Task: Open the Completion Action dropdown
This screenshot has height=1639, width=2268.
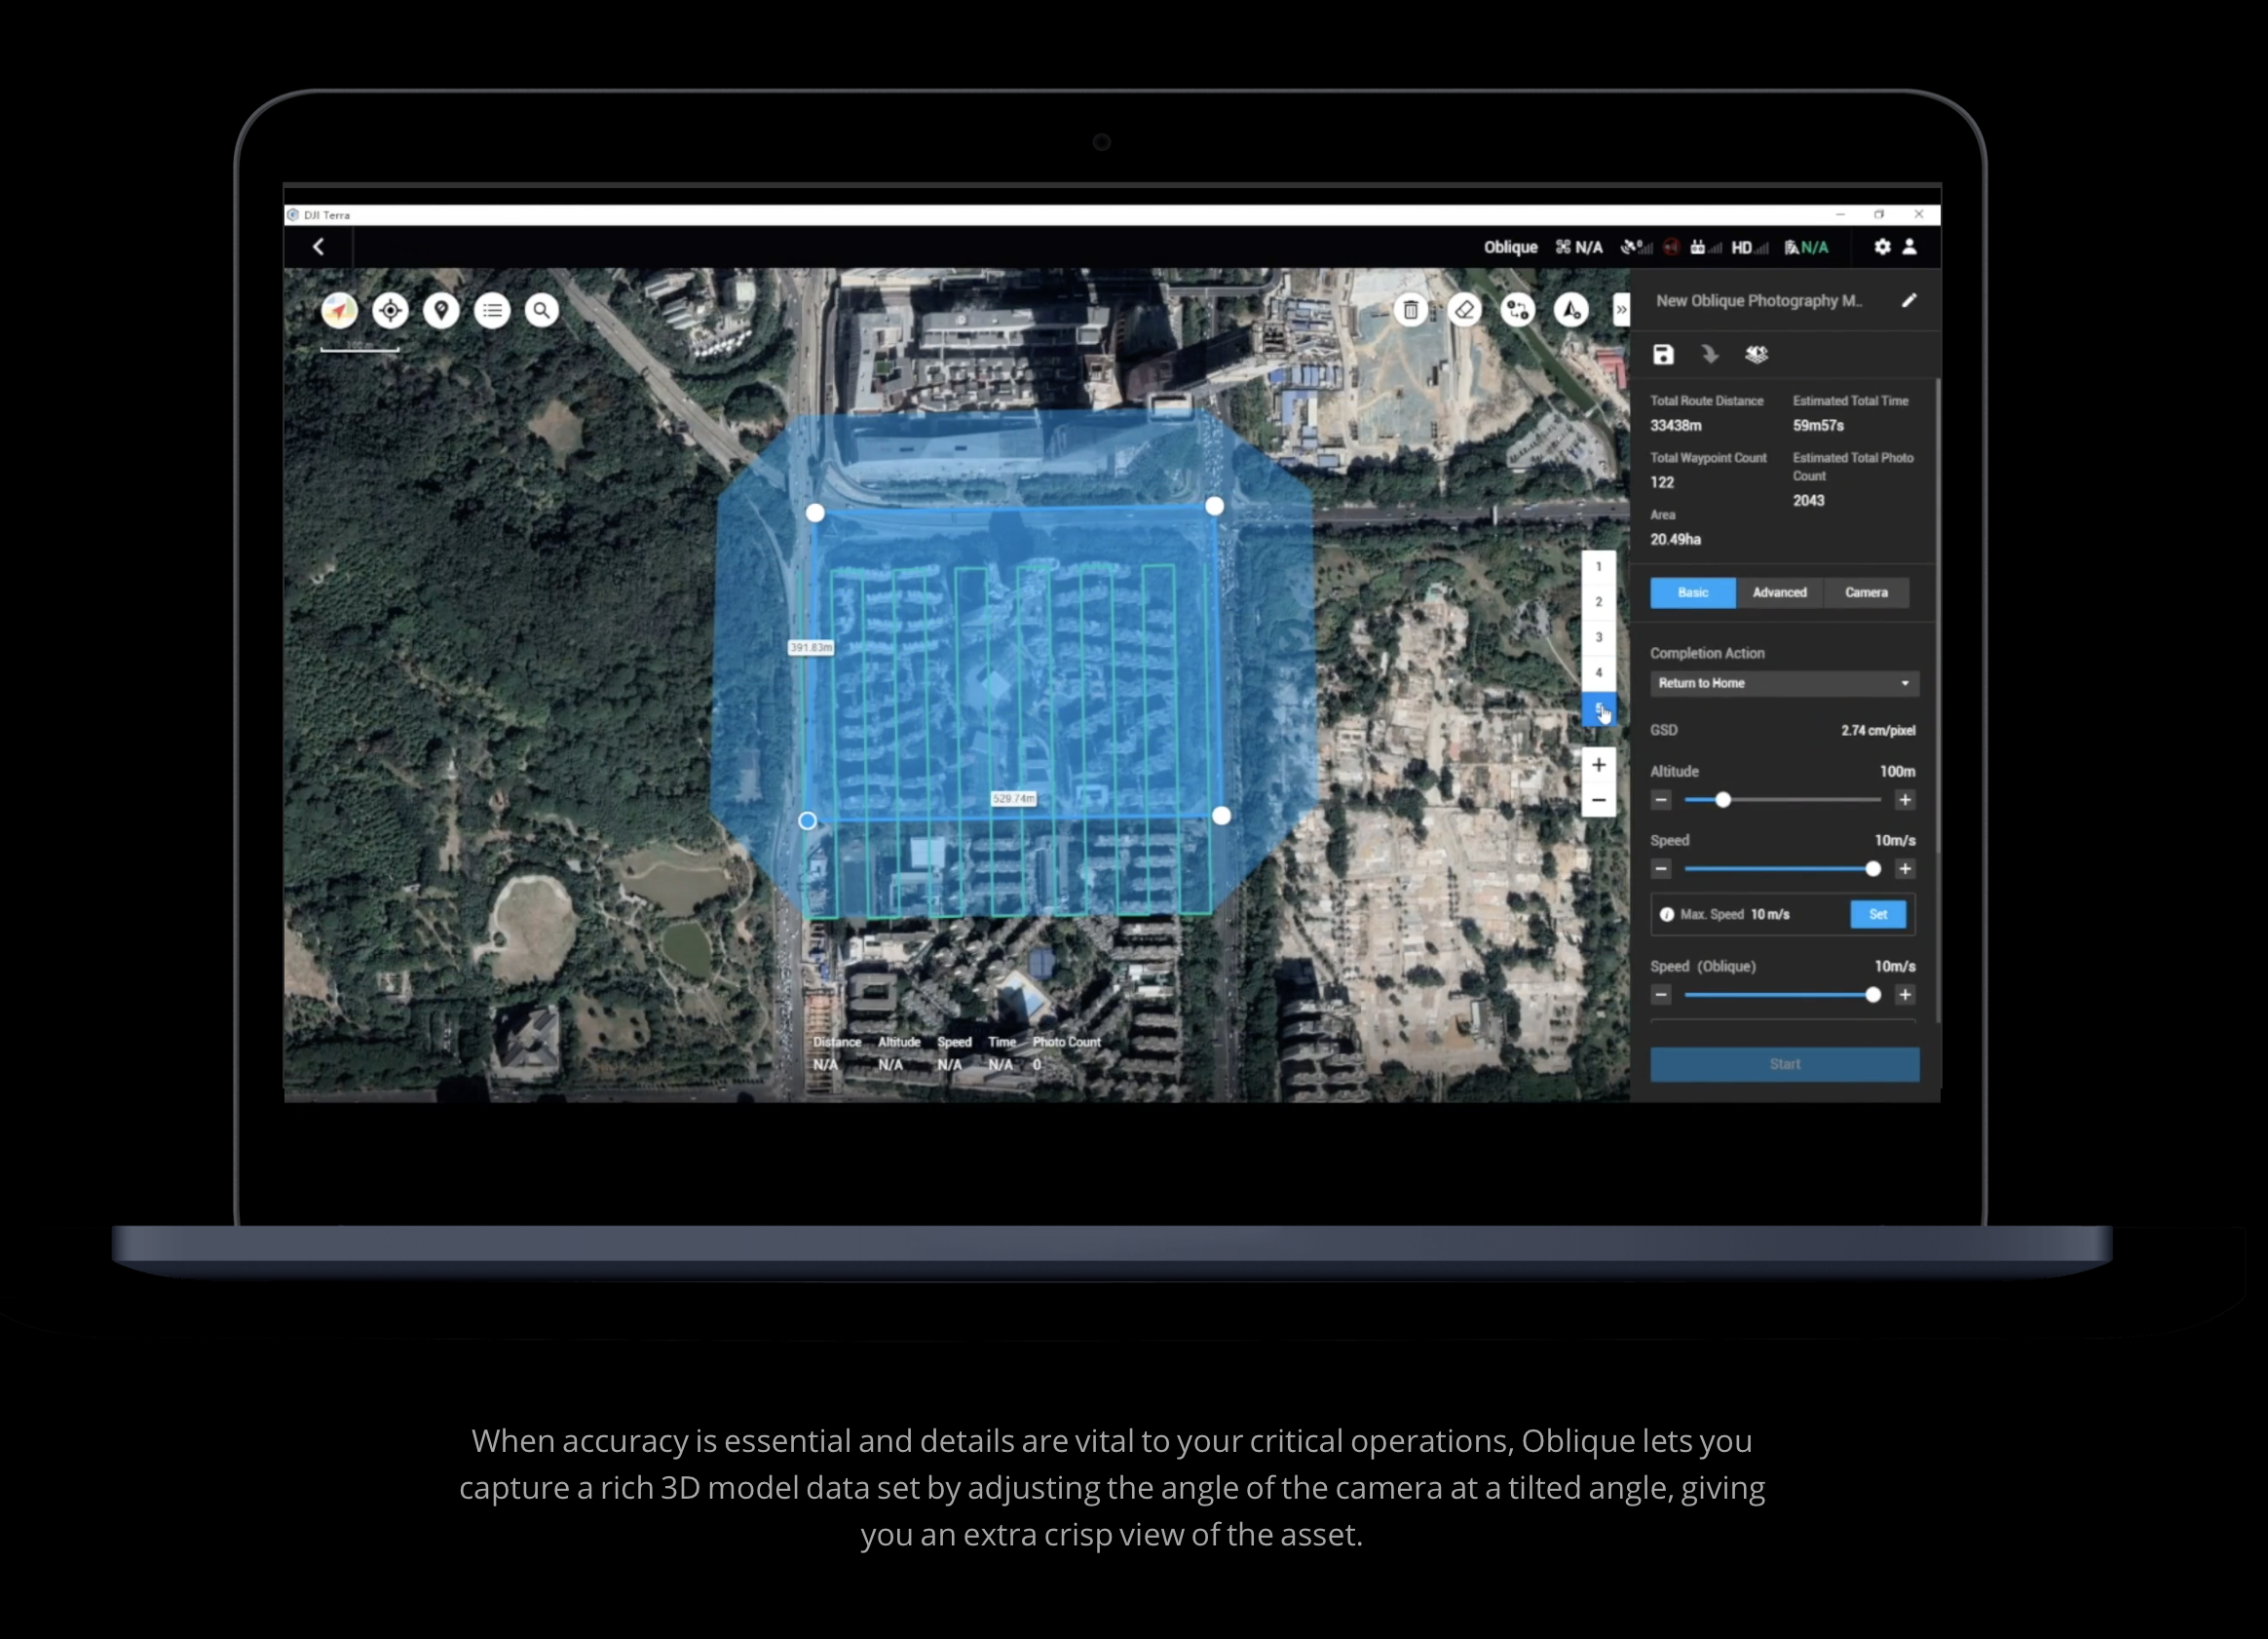Action: coord(1784,683)
